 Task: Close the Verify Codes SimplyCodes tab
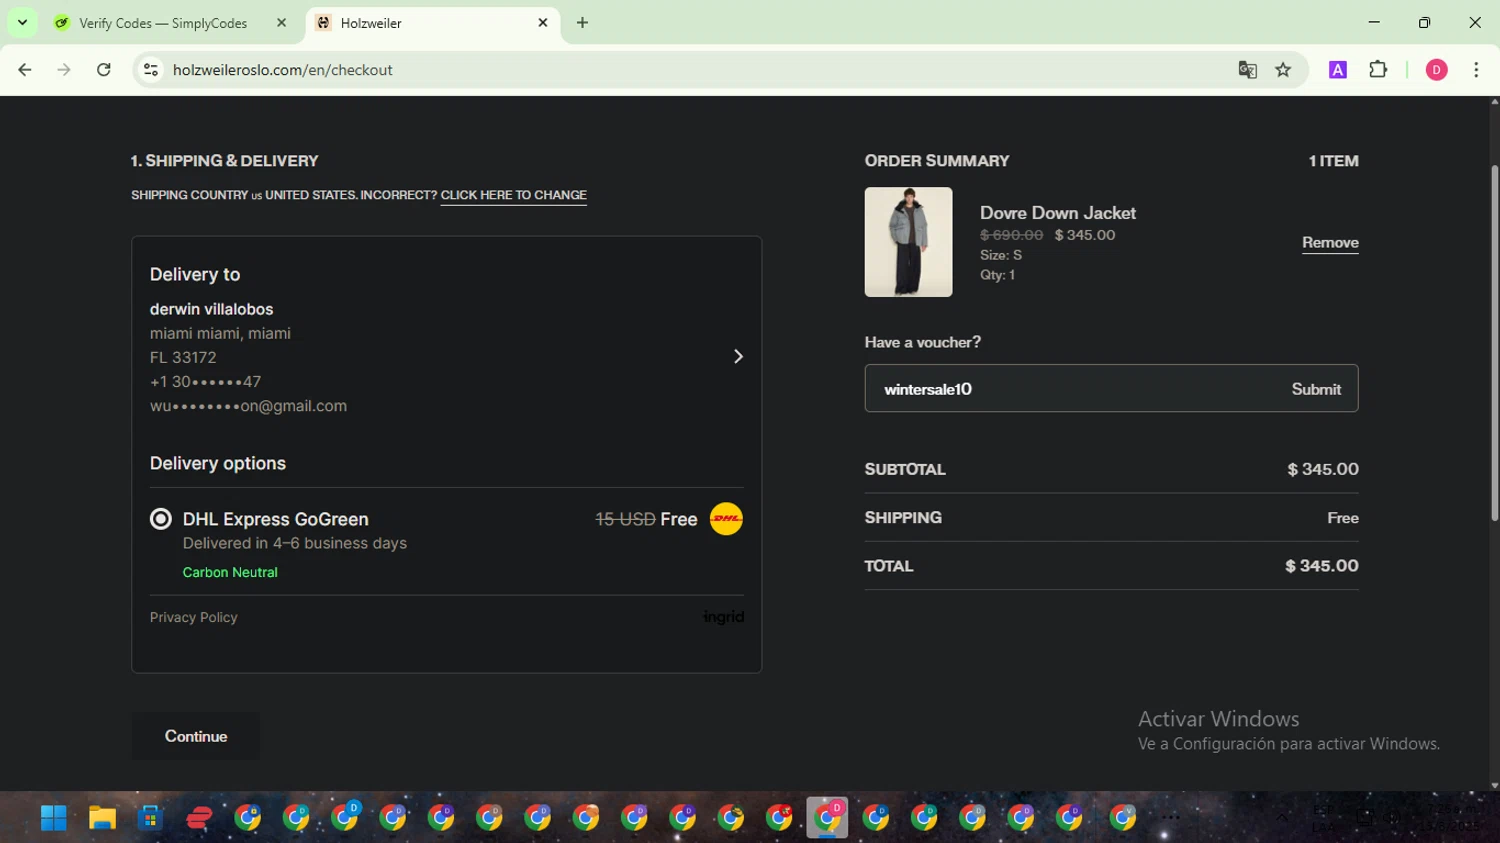281,22
